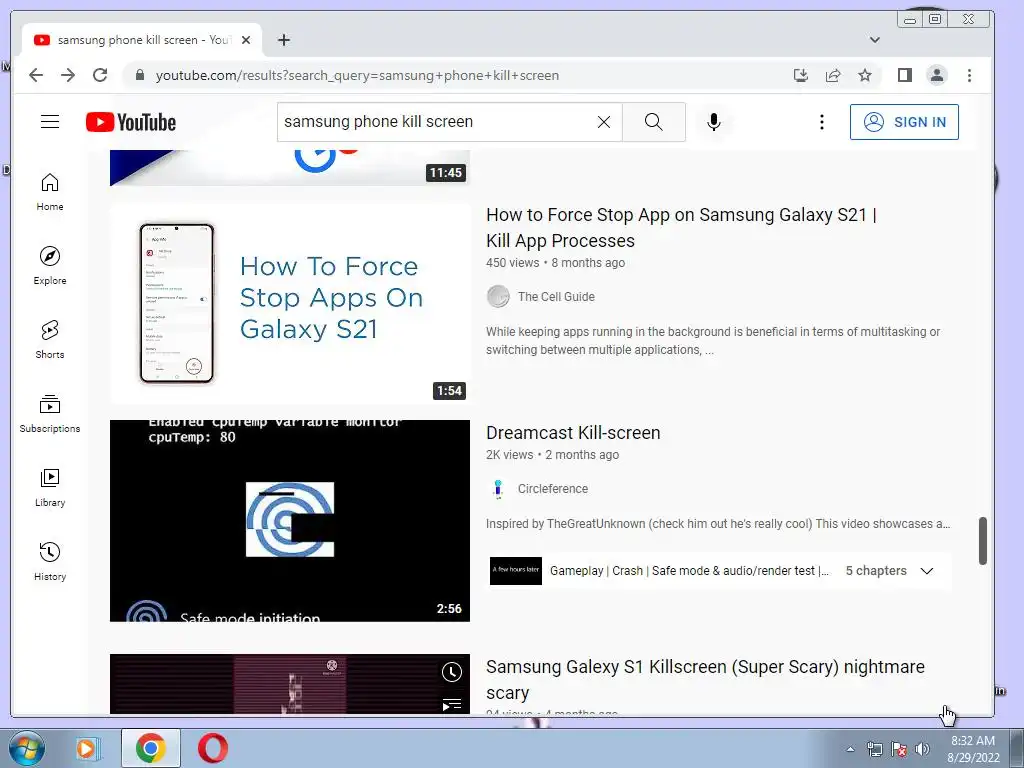Open YouTube settings three-dot menu
This screenshot has width=1024, height=768.
coord(822,122)
